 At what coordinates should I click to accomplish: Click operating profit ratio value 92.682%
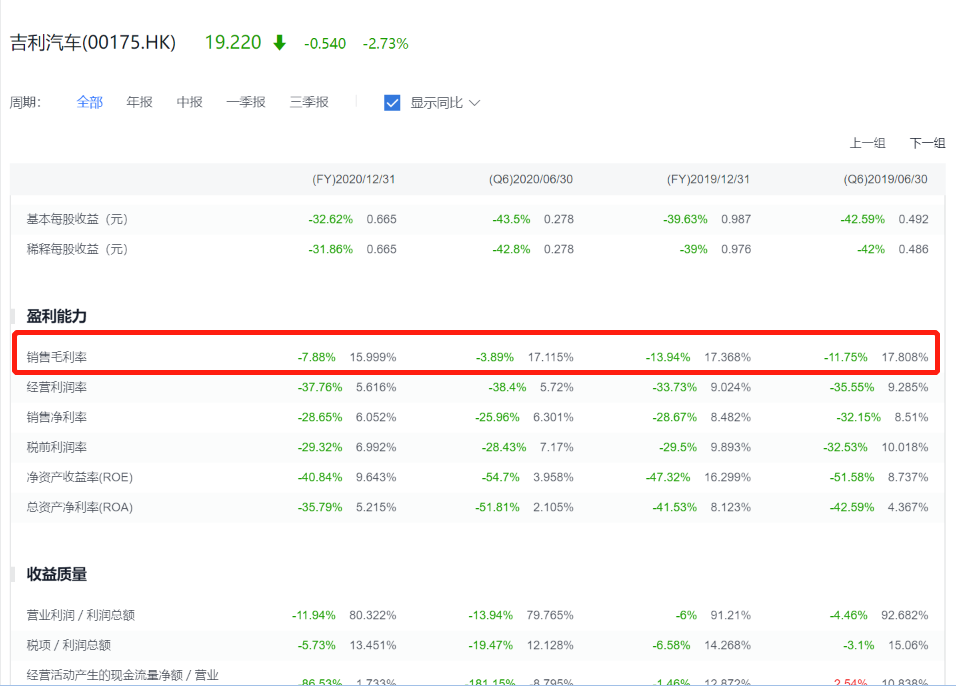point(905,615)
